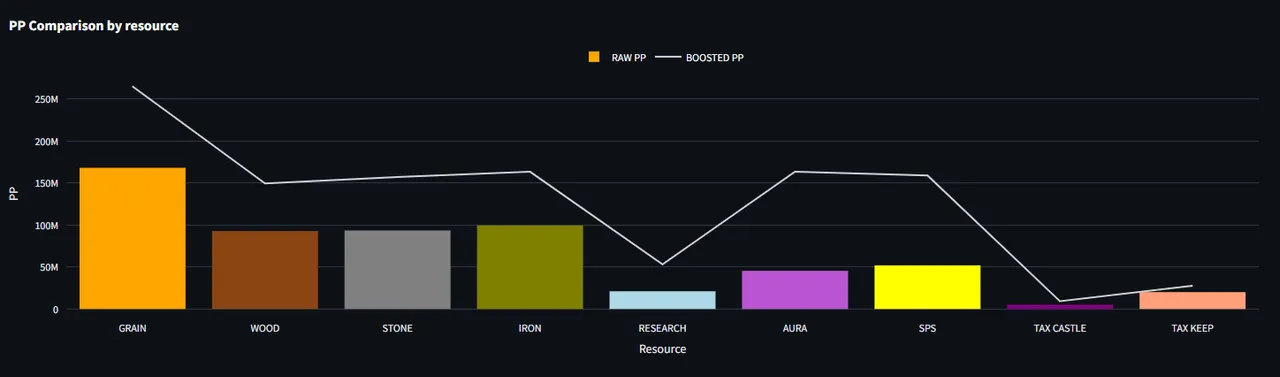
Task: Click the small TAX CASTLE bar
Action: (x=1060, y=307)
